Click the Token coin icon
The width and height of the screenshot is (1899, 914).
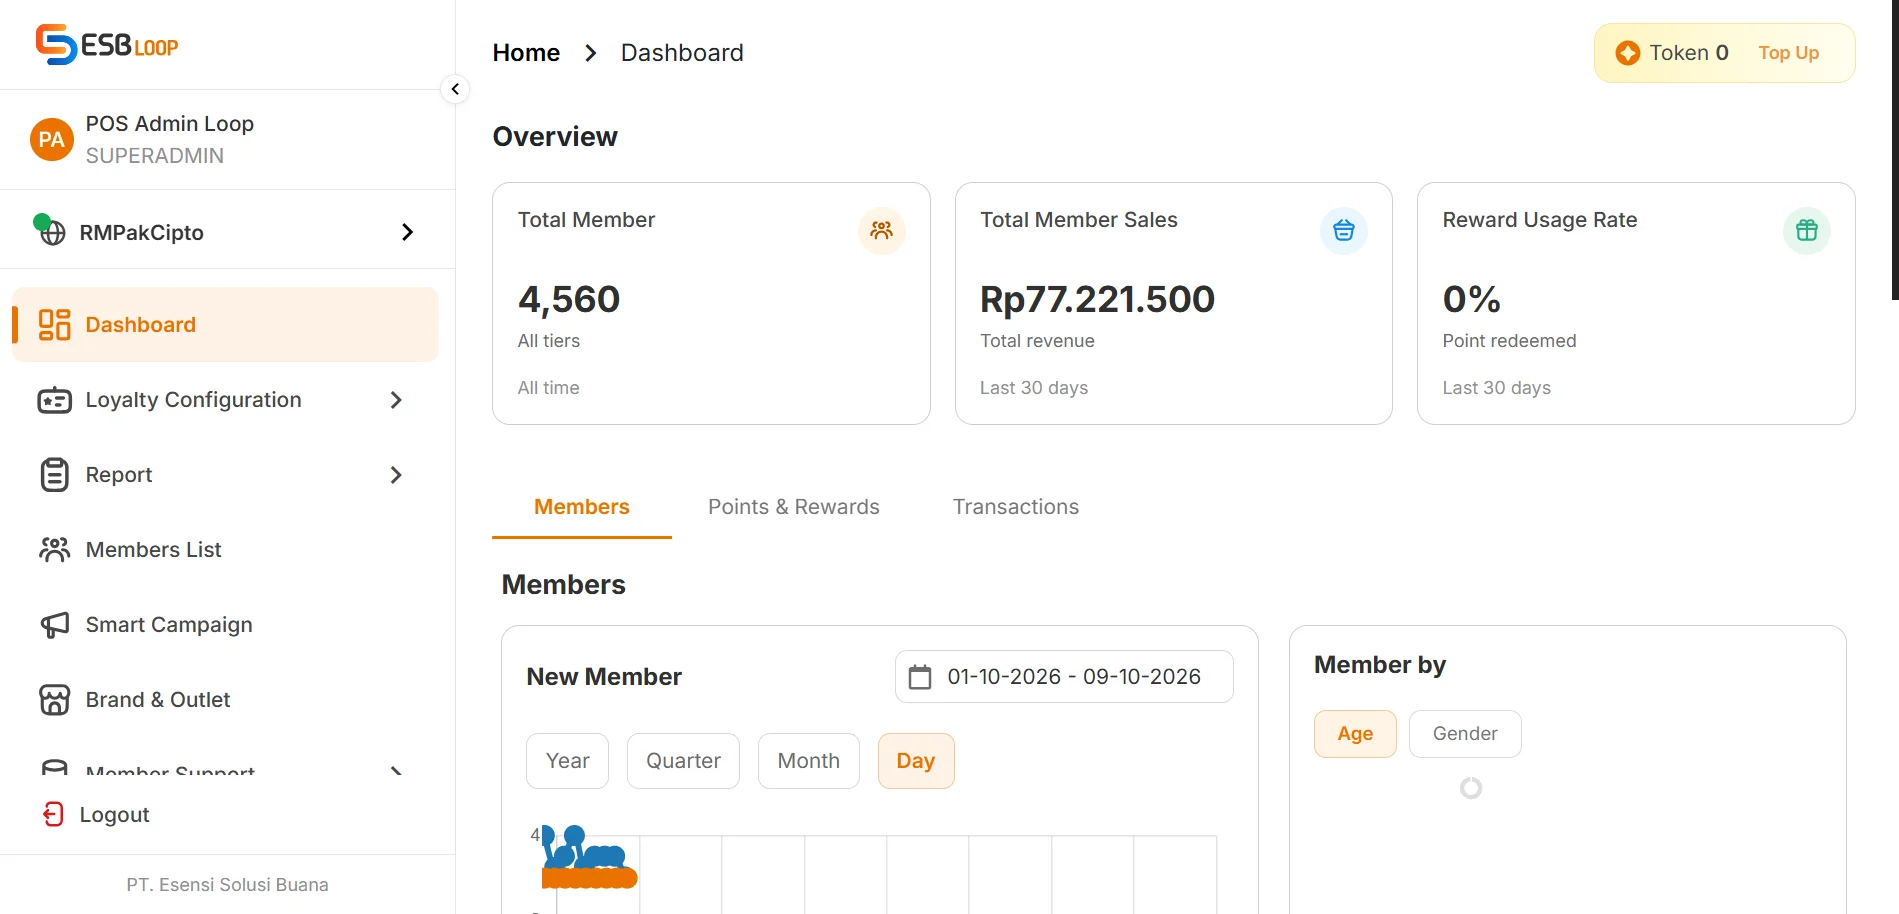[1628, 53]
